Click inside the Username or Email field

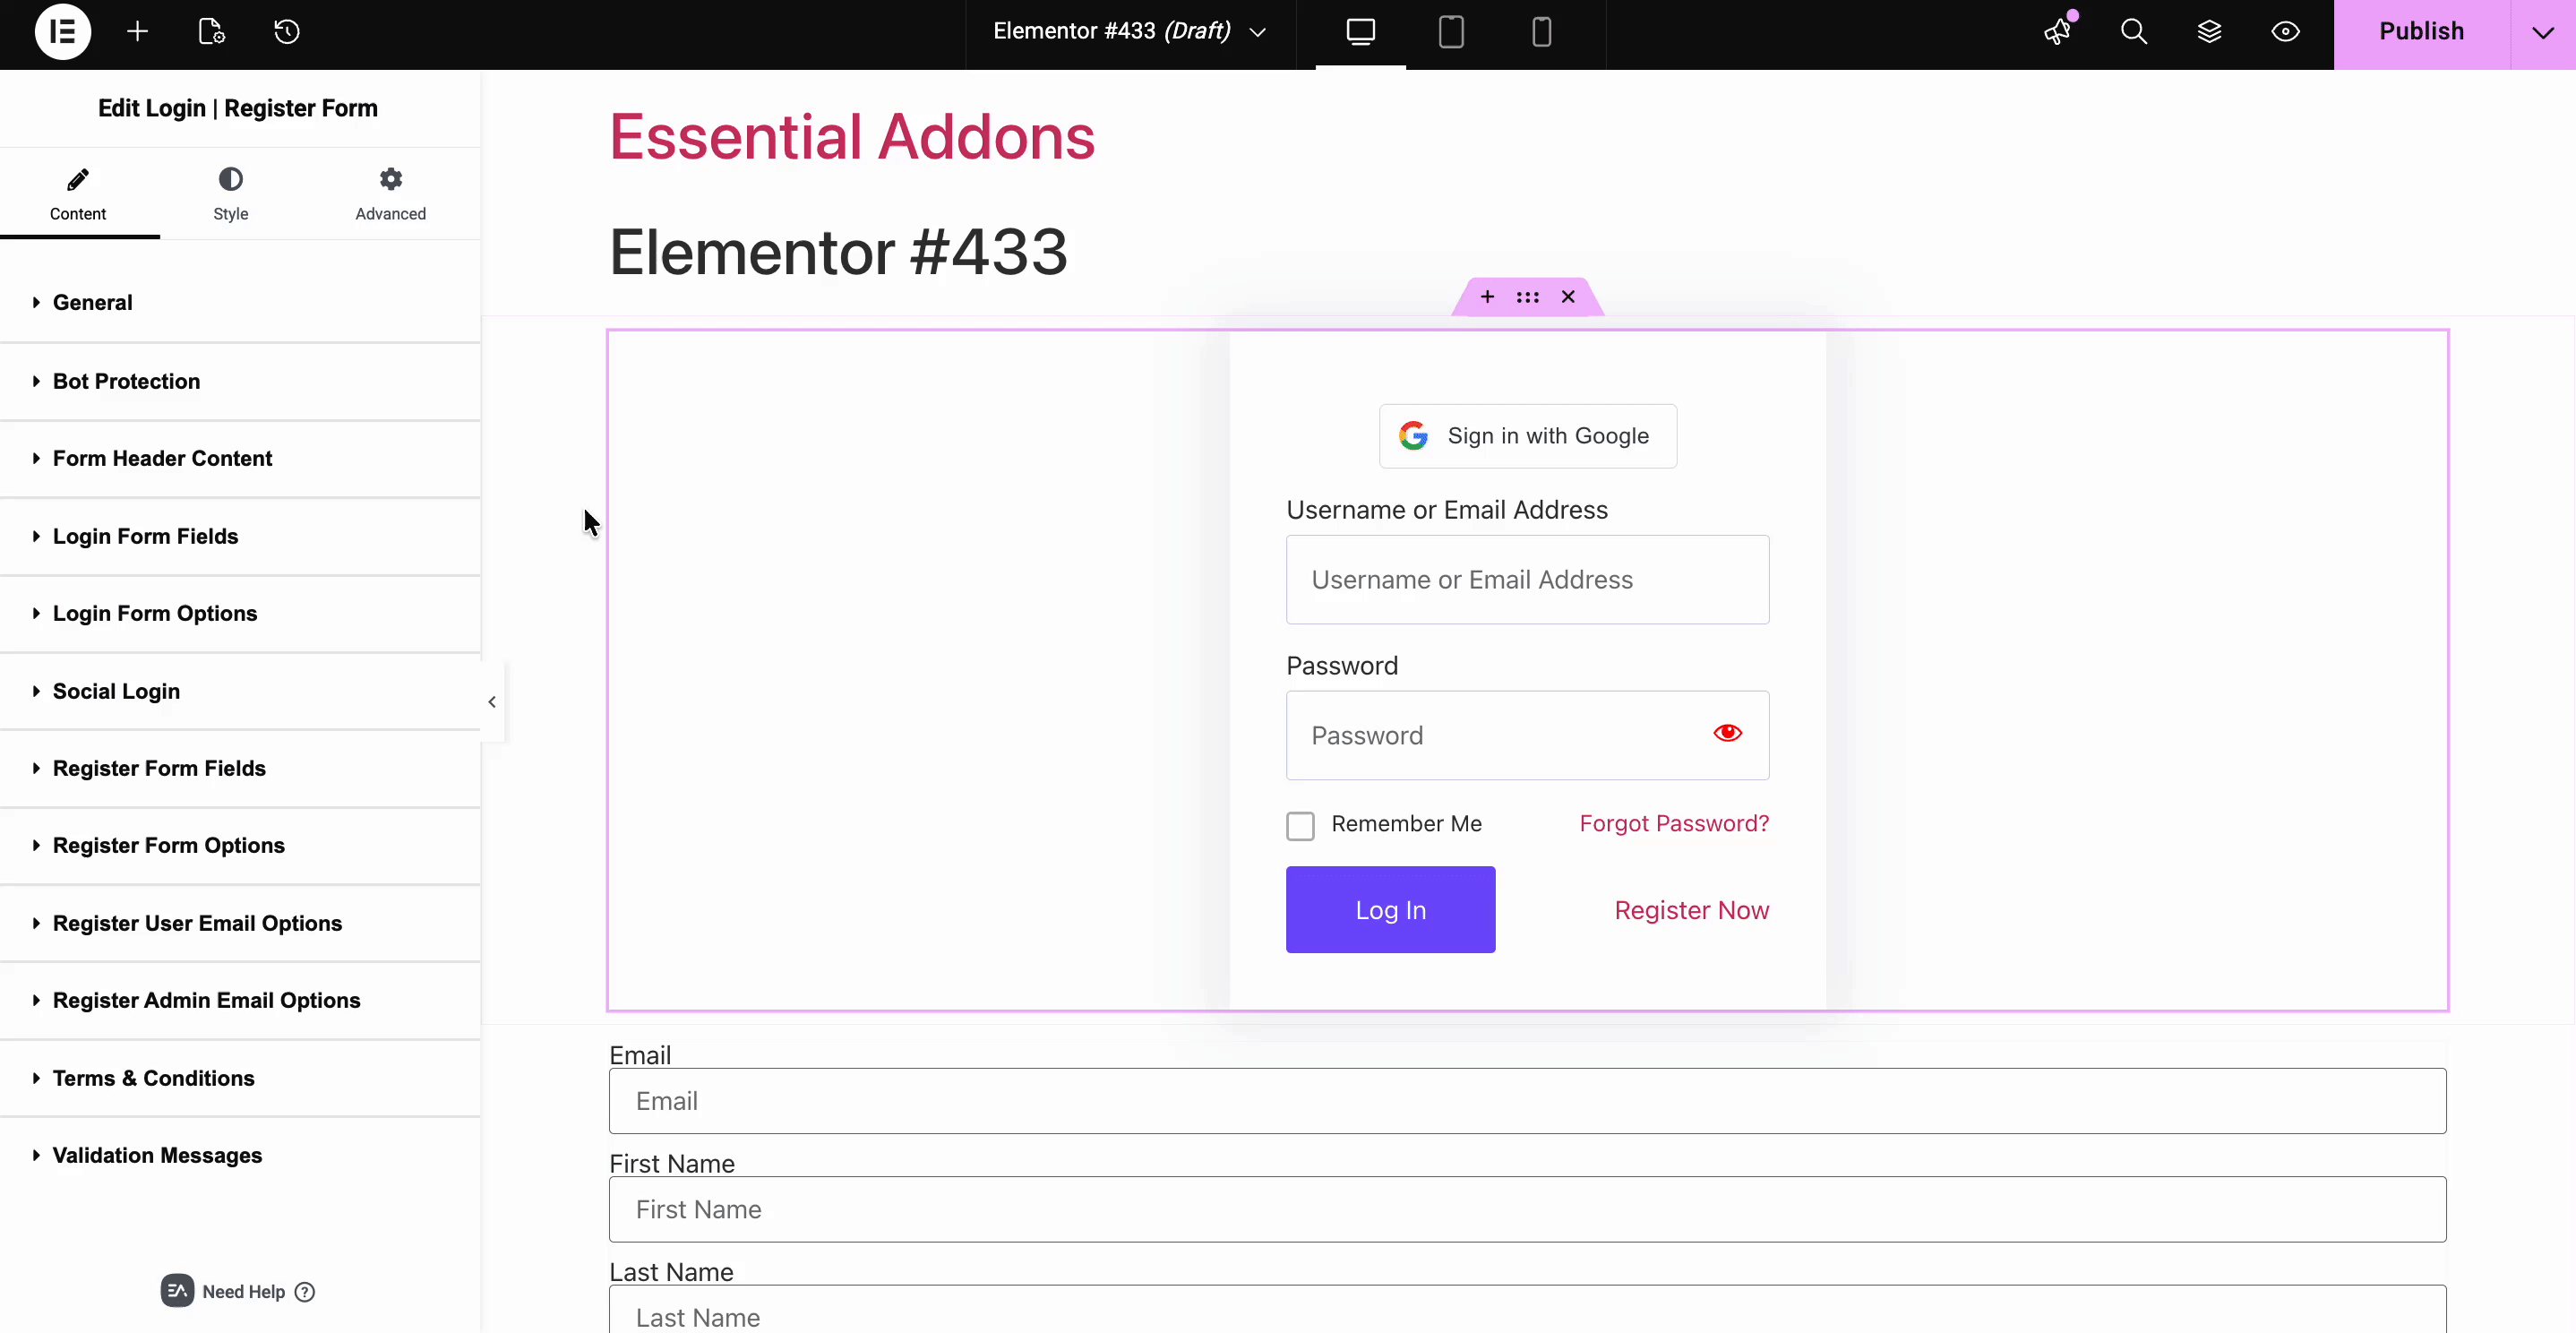click(x=1527, y=579)
